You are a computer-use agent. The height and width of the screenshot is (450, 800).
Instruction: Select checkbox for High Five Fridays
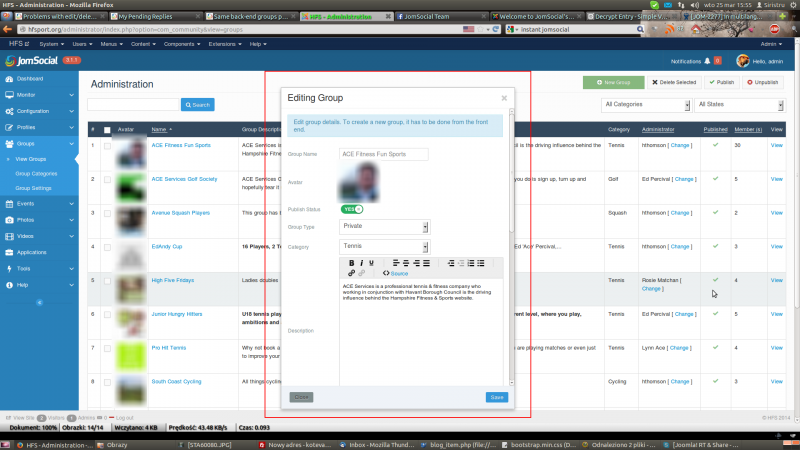(x=107, y=281)
